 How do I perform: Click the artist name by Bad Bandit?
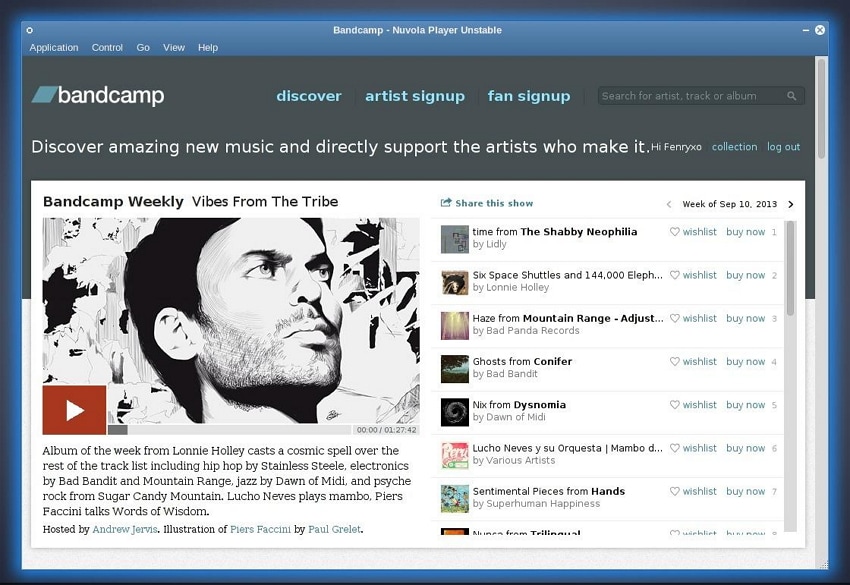(505, 374)
